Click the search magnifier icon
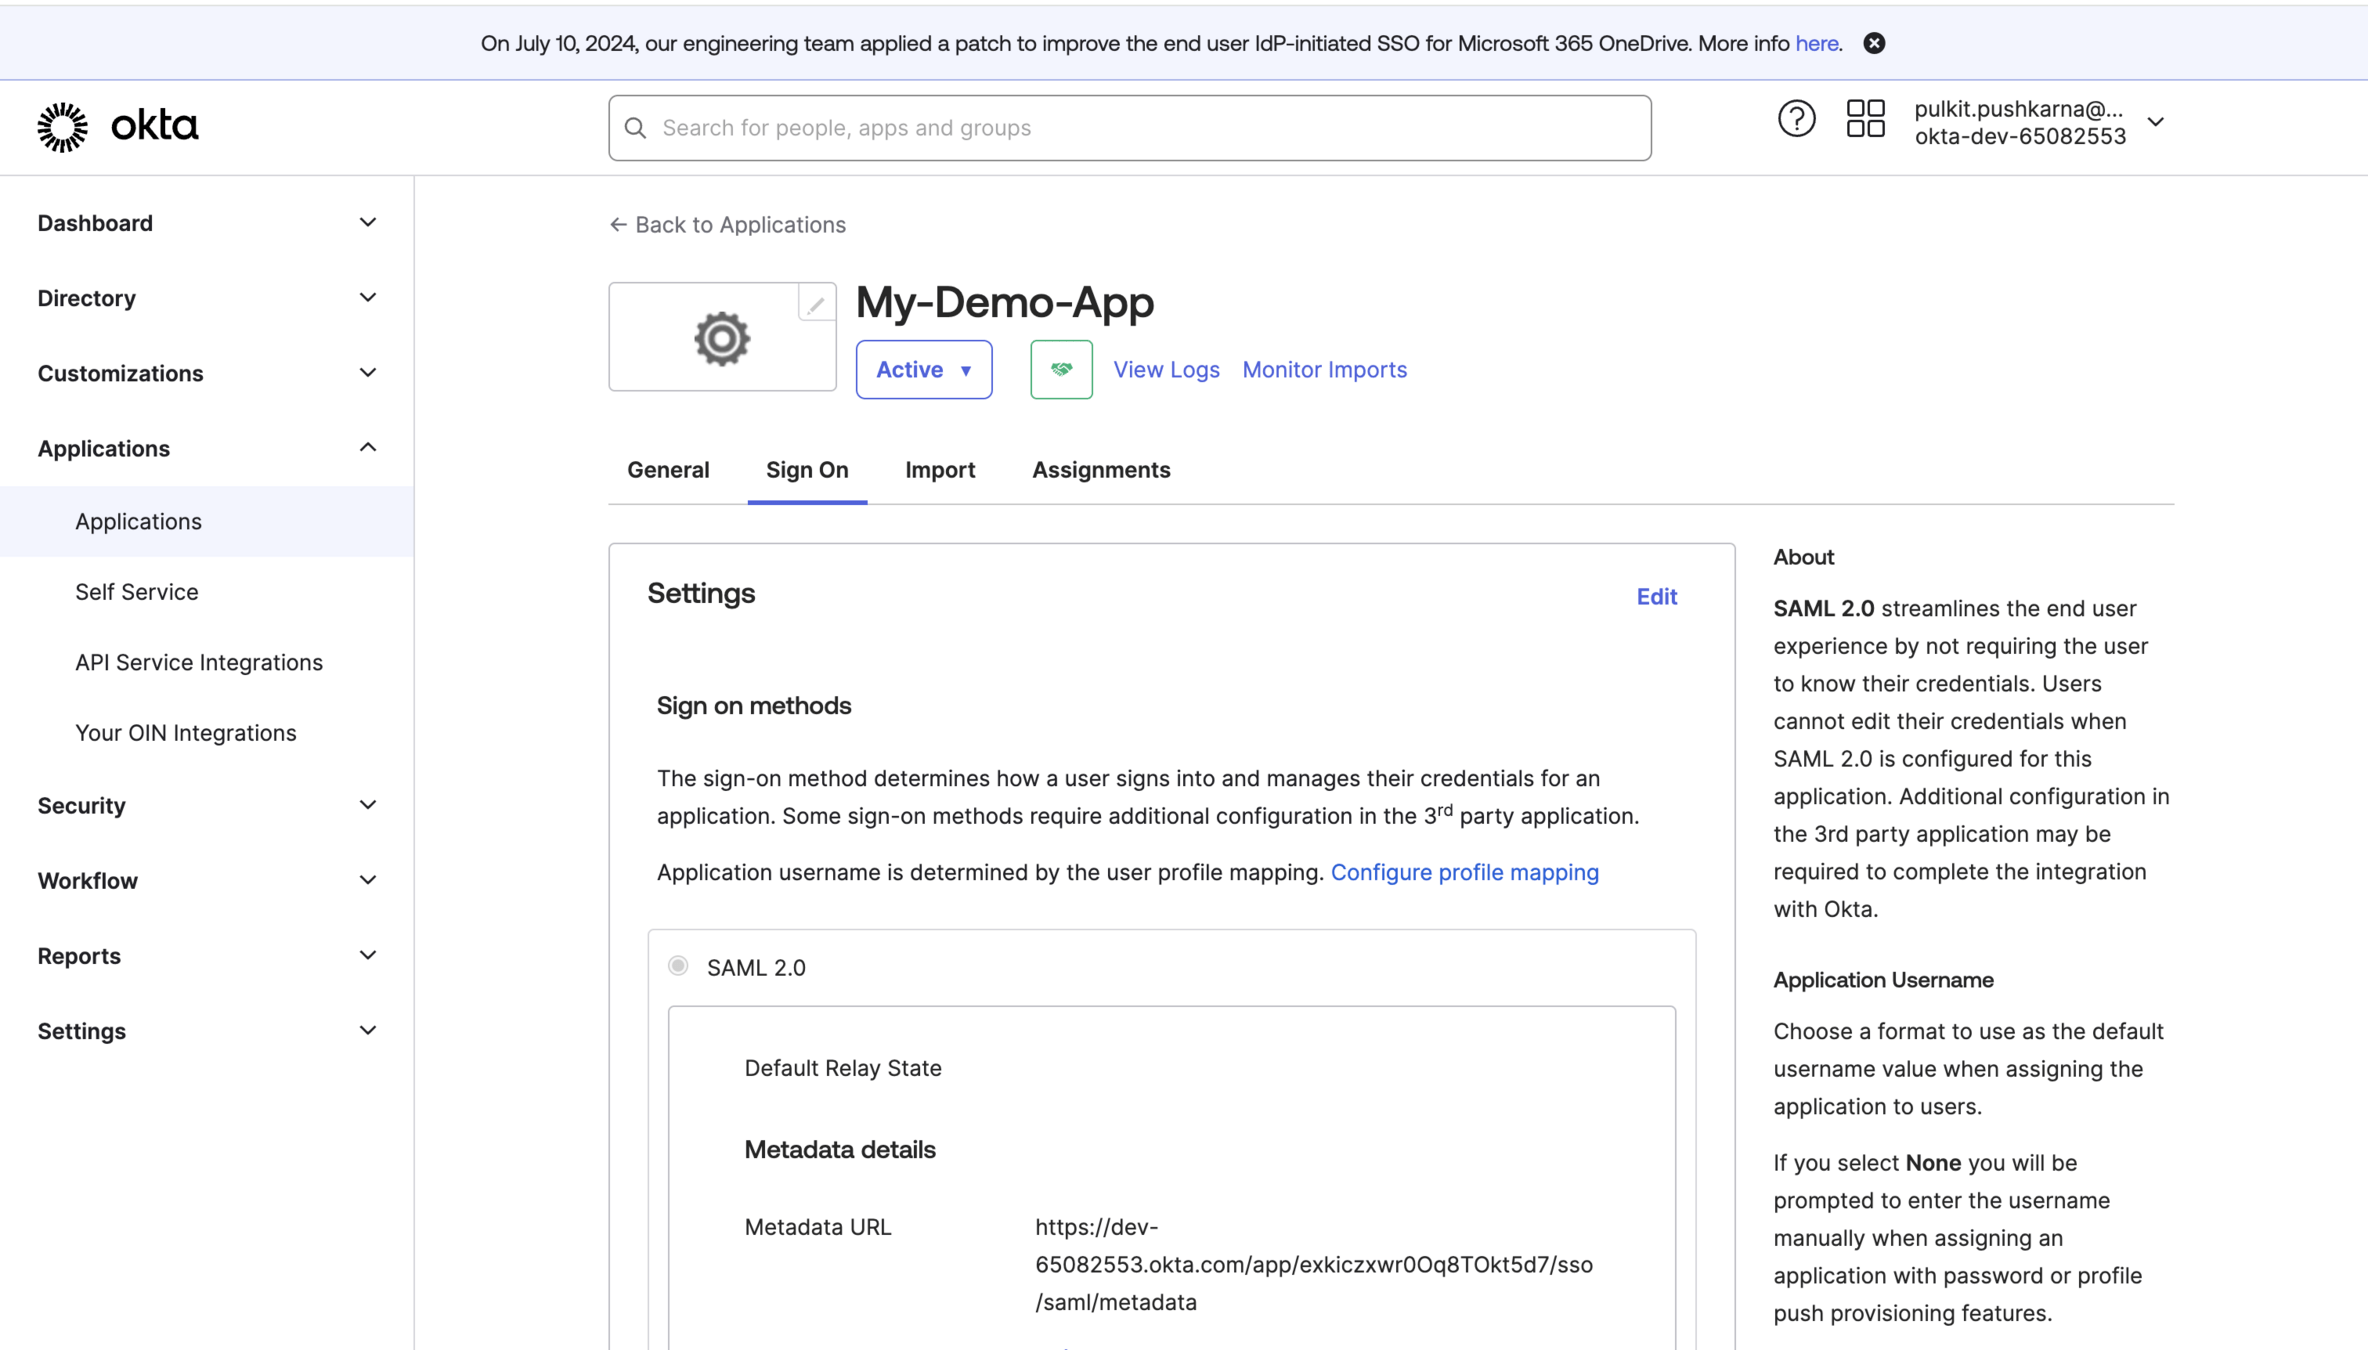The height and width of the screenshot is (1350, 2368). [x=635, y=128]
